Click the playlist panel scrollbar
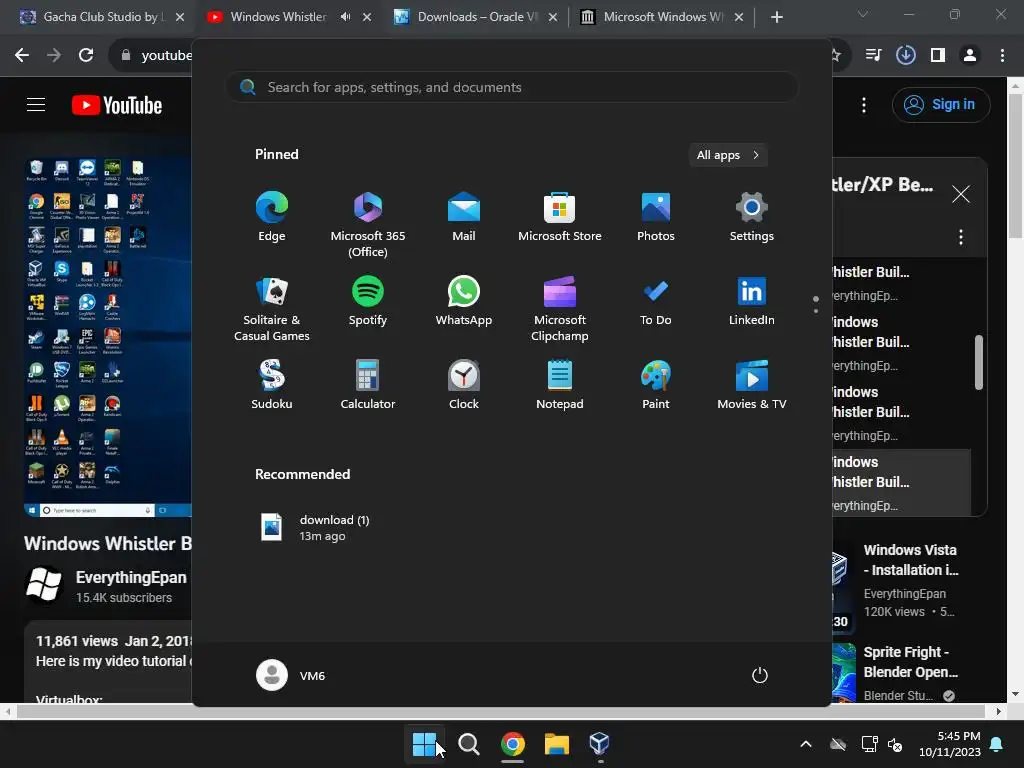Screen dimensions: 1024x768 tap(978, 362)
